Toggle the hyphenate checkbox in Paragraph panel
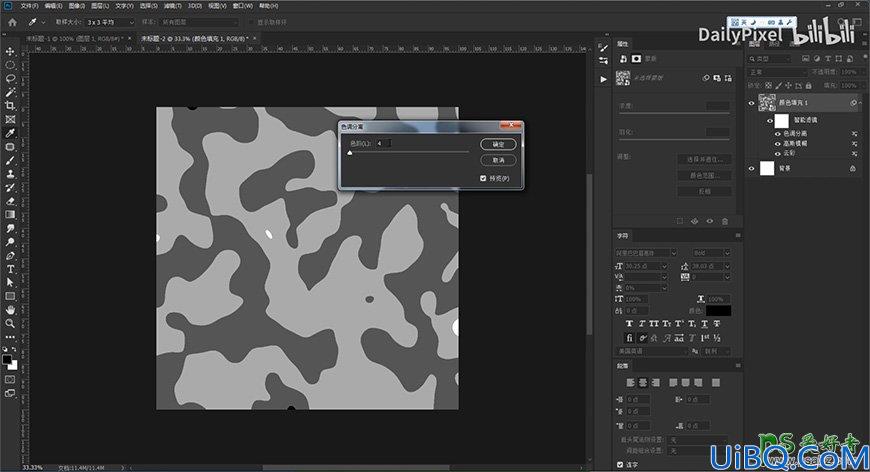Screen dimensions: 870x472 click(620, 465)
